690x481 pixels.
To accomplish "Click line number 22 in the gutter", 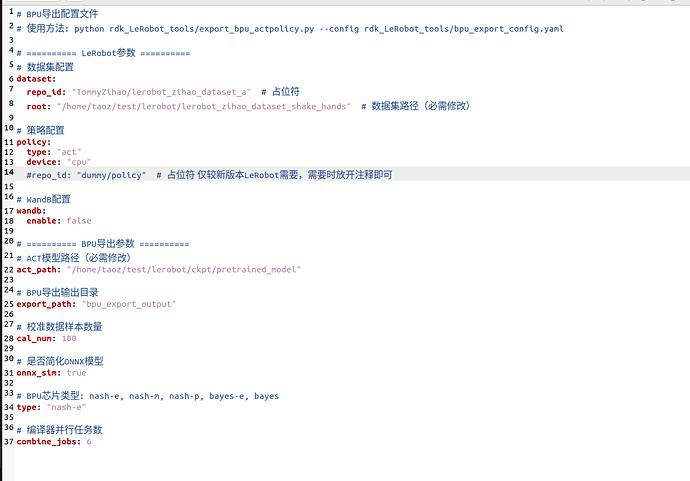I will (x=9, y=270).
